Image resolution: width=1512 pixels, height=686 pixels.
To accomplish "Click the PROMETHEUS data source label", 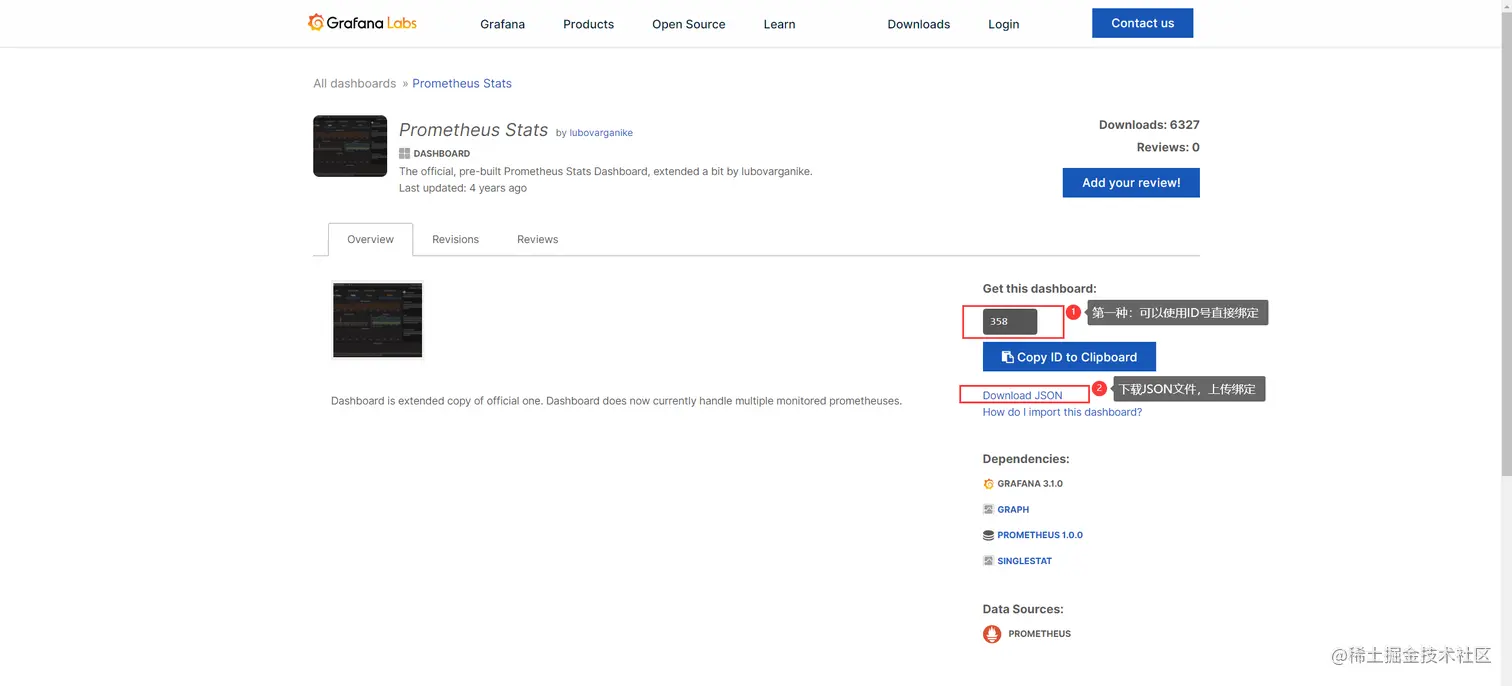I will tap(1039, 634).
